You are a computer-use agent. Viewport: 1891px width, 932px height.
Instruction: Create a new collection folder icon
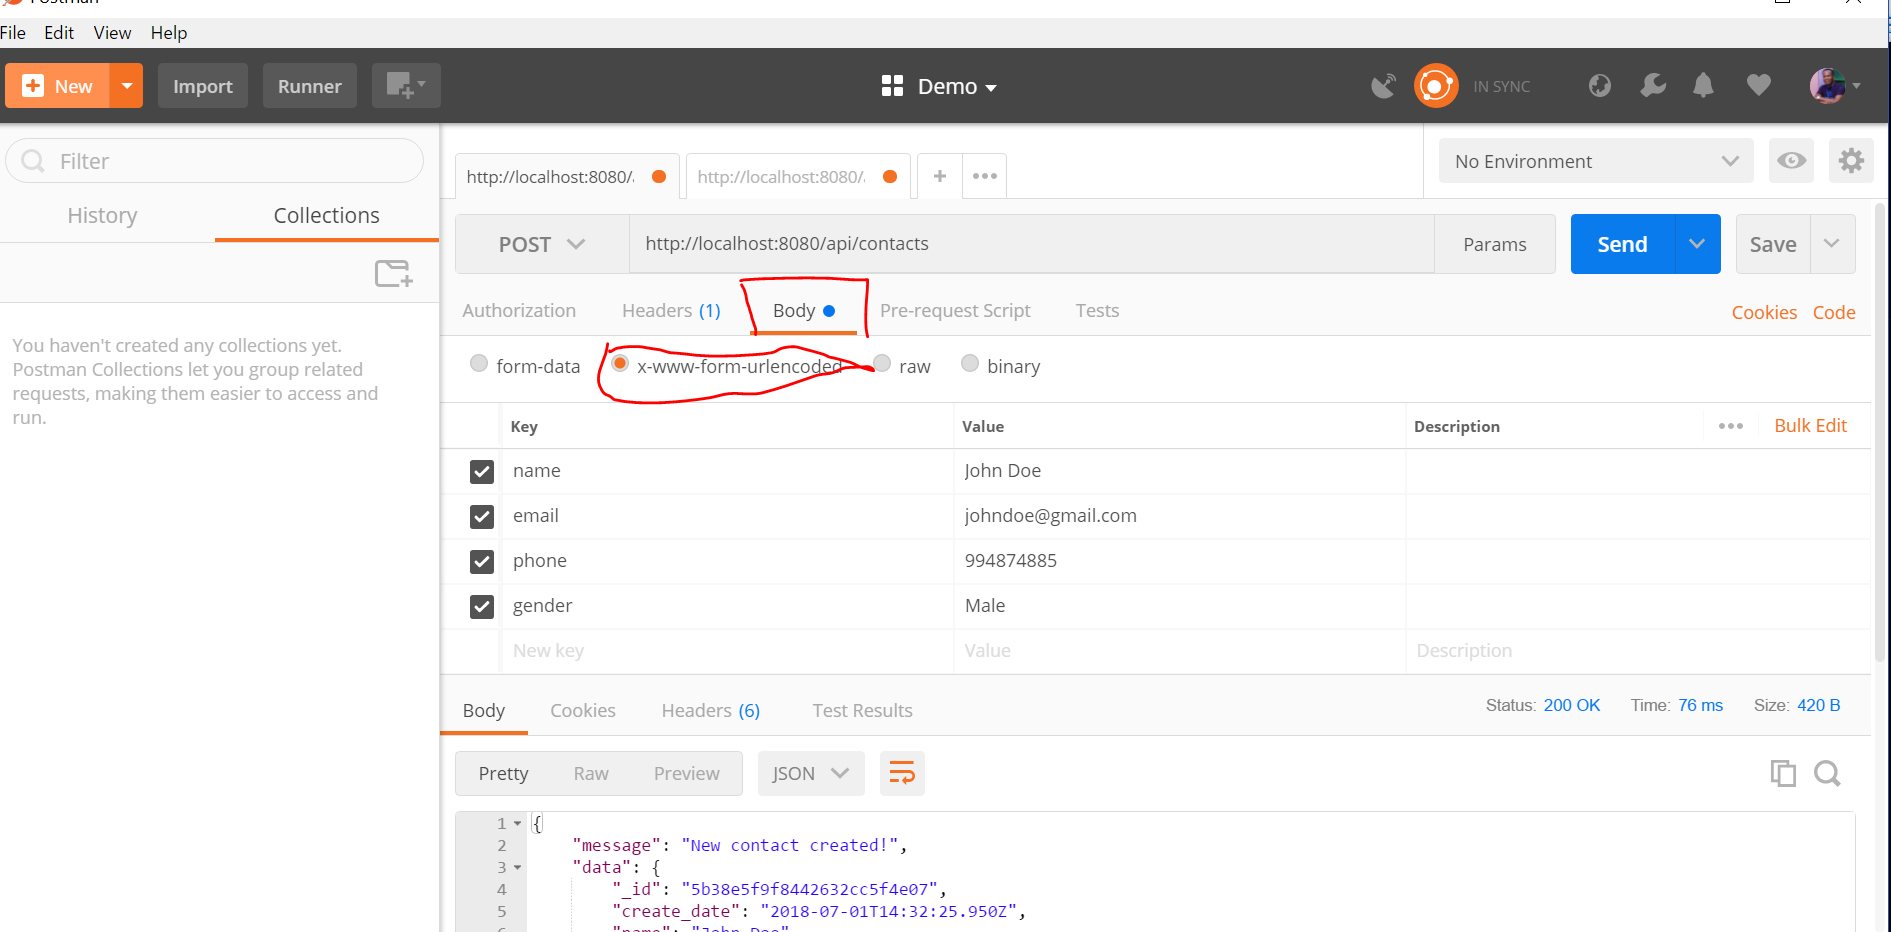(x=393, y=273)
